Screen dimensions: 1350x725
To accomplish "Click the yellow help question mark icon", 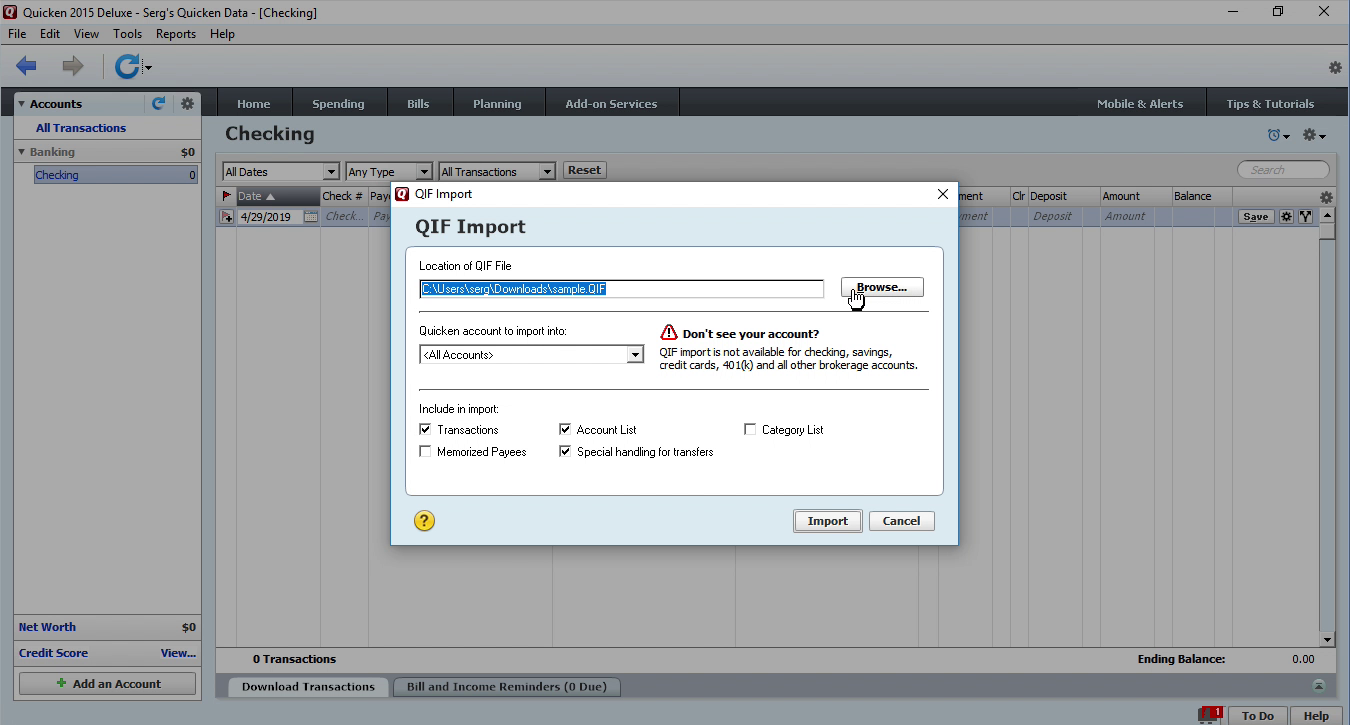I will point(424,520).
